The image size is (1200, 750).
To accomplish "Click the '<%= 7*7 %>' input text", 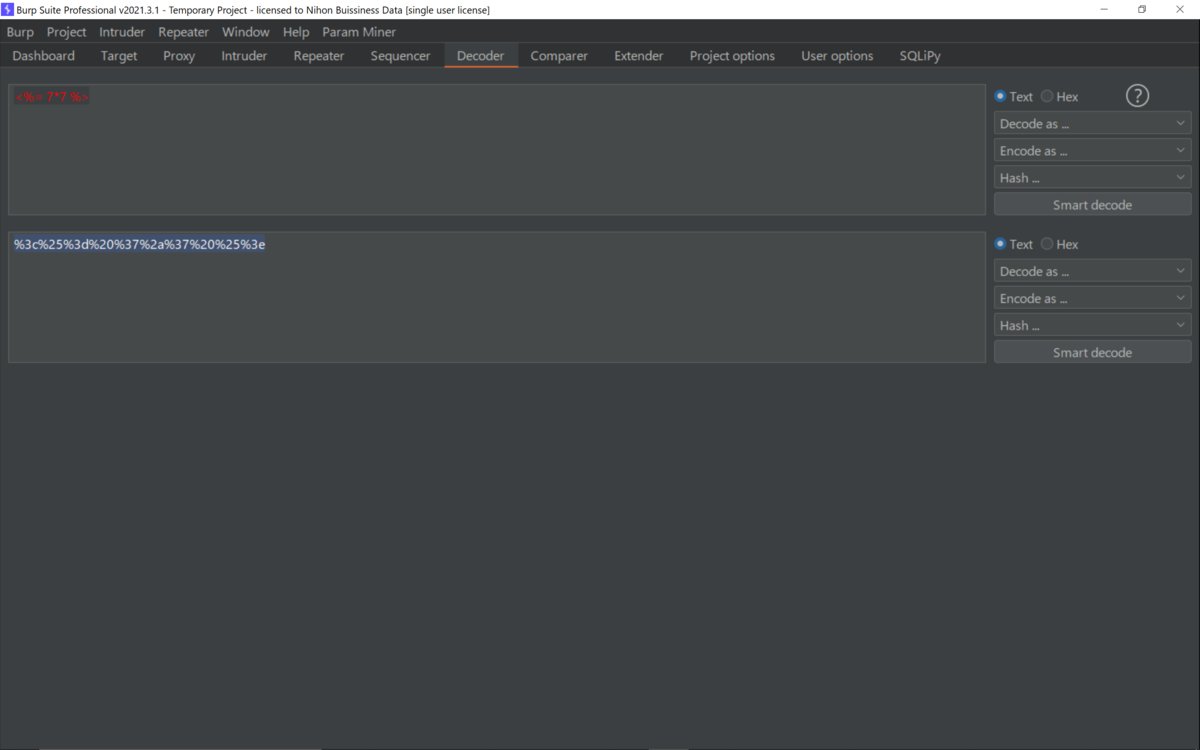I will coord(52,97).
